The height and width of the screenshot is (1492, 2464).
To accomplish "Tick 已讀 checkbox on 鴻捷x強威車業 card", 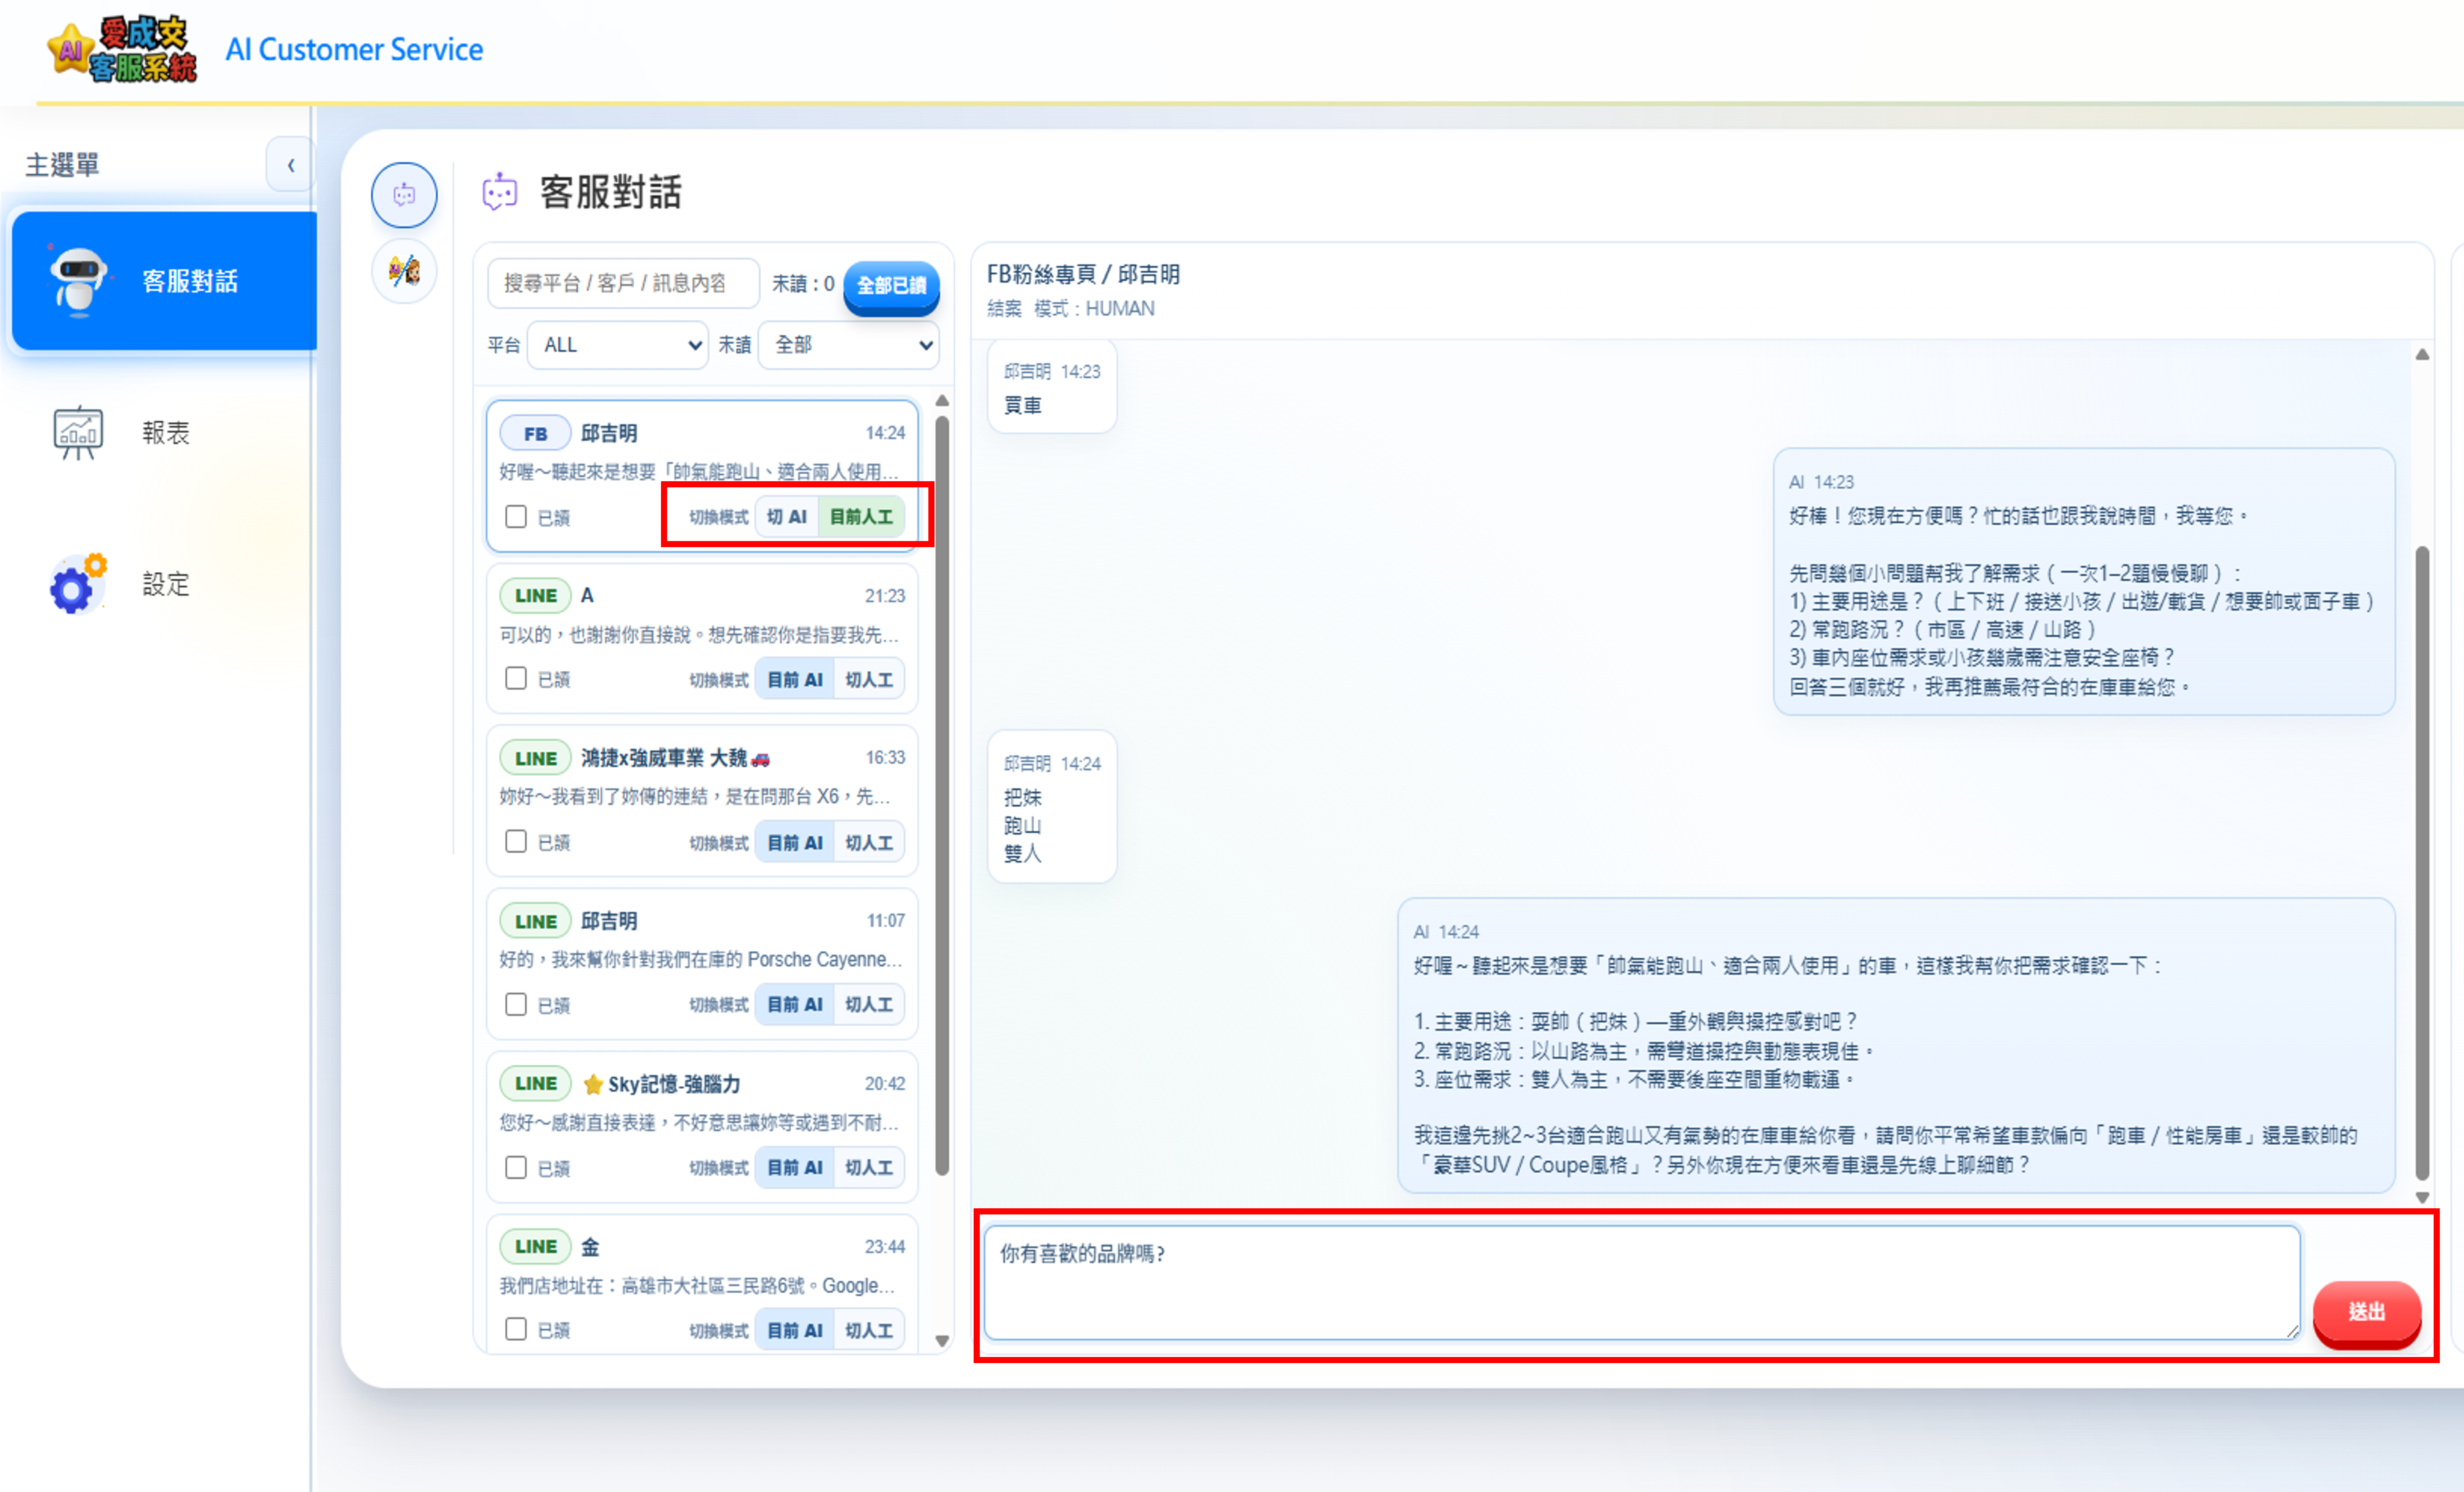I will tap(516, 842).
